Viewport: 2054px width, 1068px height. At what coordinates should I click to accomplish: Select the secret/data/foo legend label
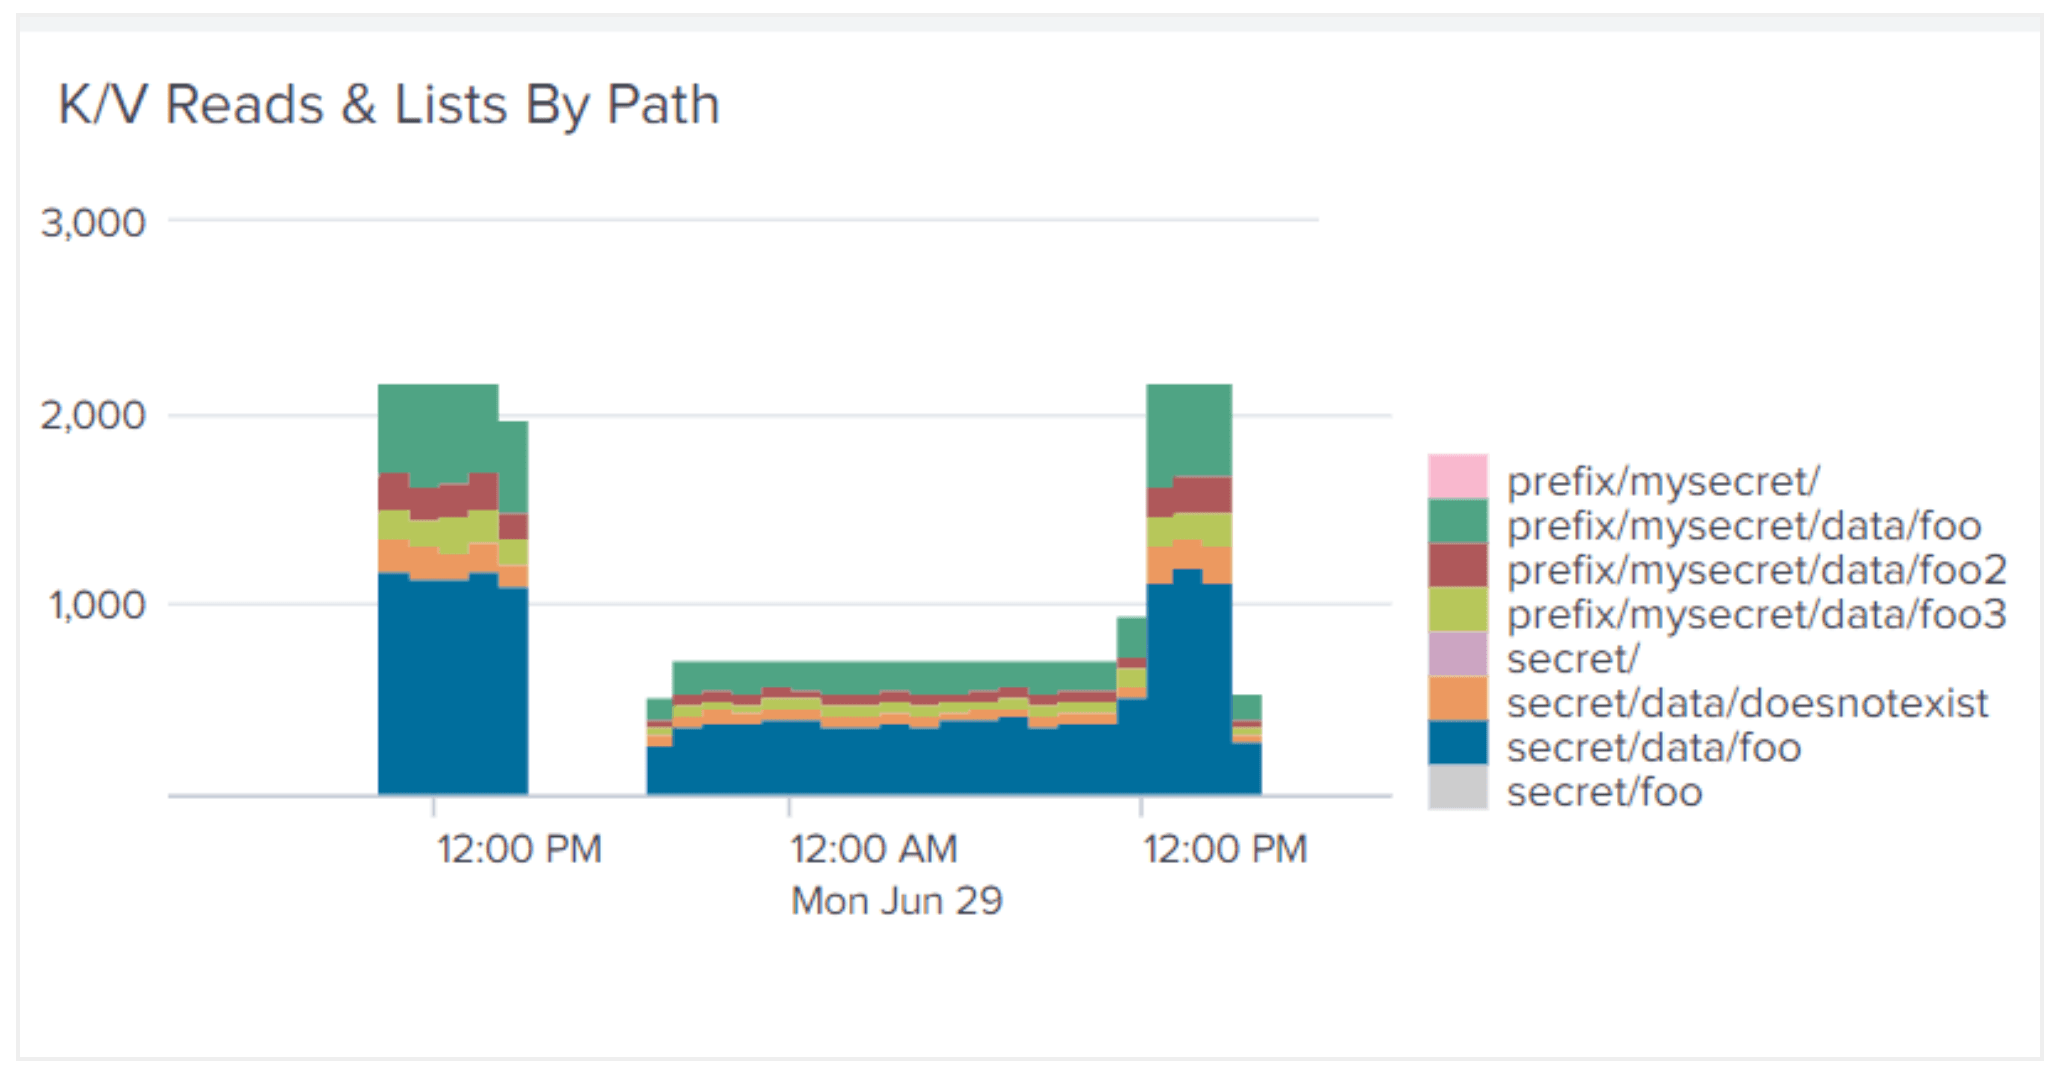coord(1653,748)
